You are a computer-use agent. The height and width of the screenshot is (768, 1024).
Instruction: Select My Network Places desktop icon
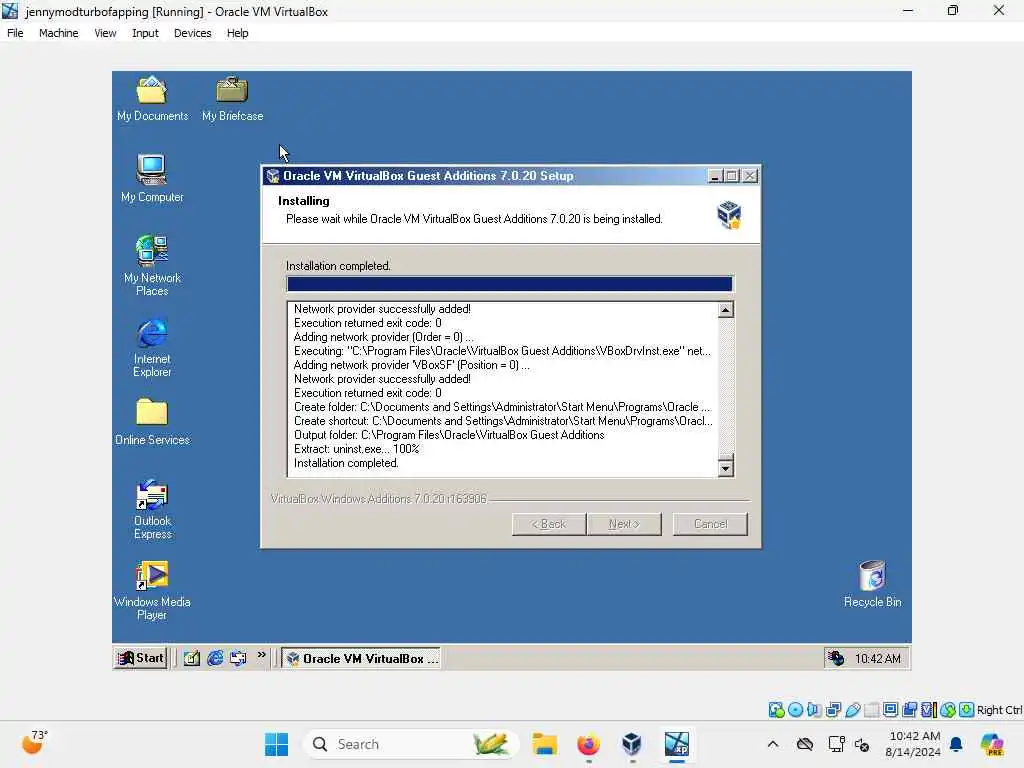click(x=152, y=265)
